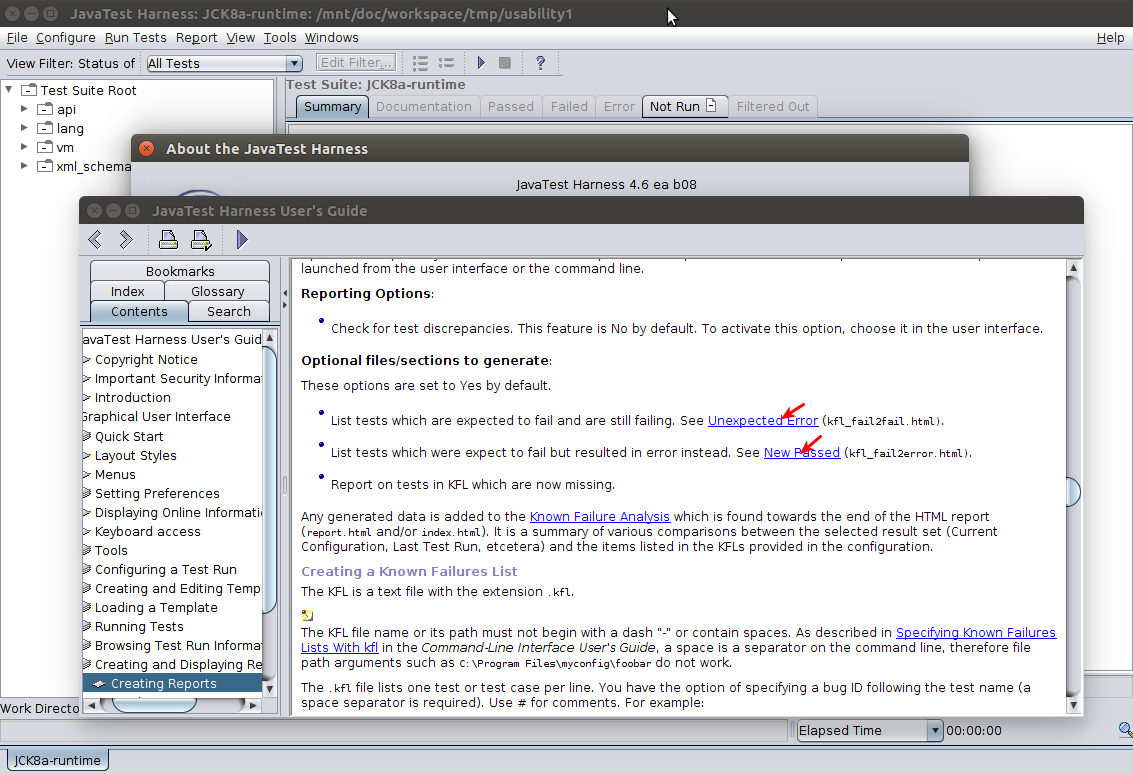
Task: Open the Run Tests menu
Action: 135,38
